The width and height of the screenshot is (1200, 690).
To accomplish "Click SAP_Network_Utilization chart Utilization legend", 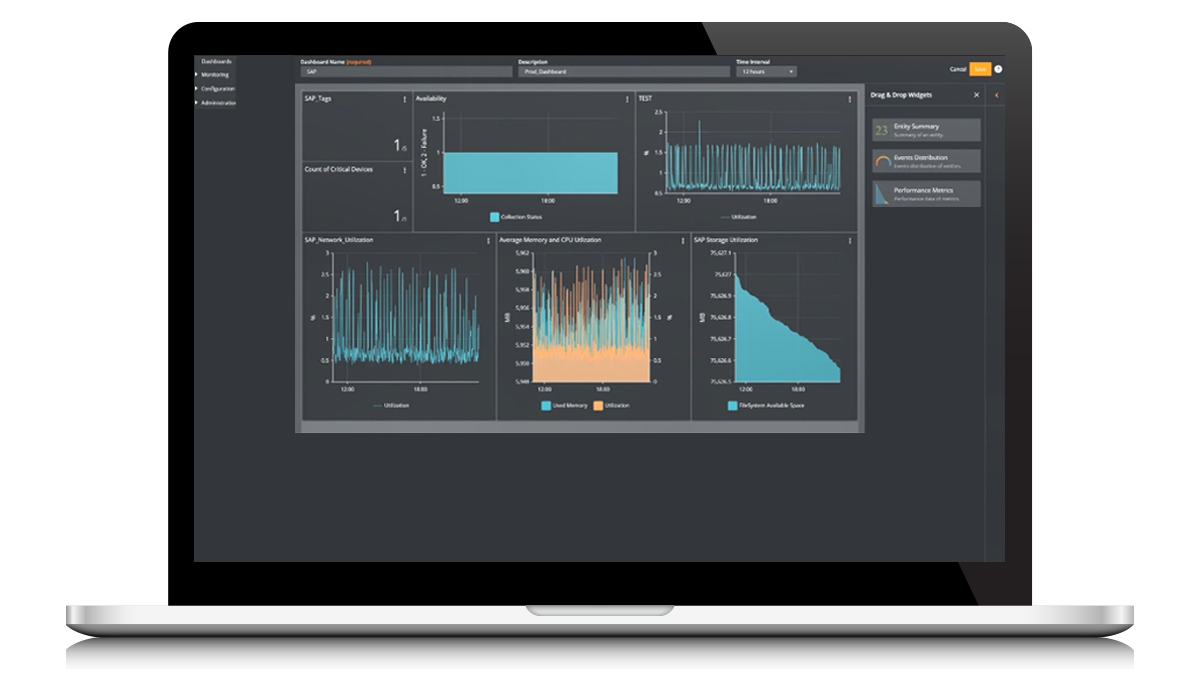I will pyautogui.click(x=390, y=405).
